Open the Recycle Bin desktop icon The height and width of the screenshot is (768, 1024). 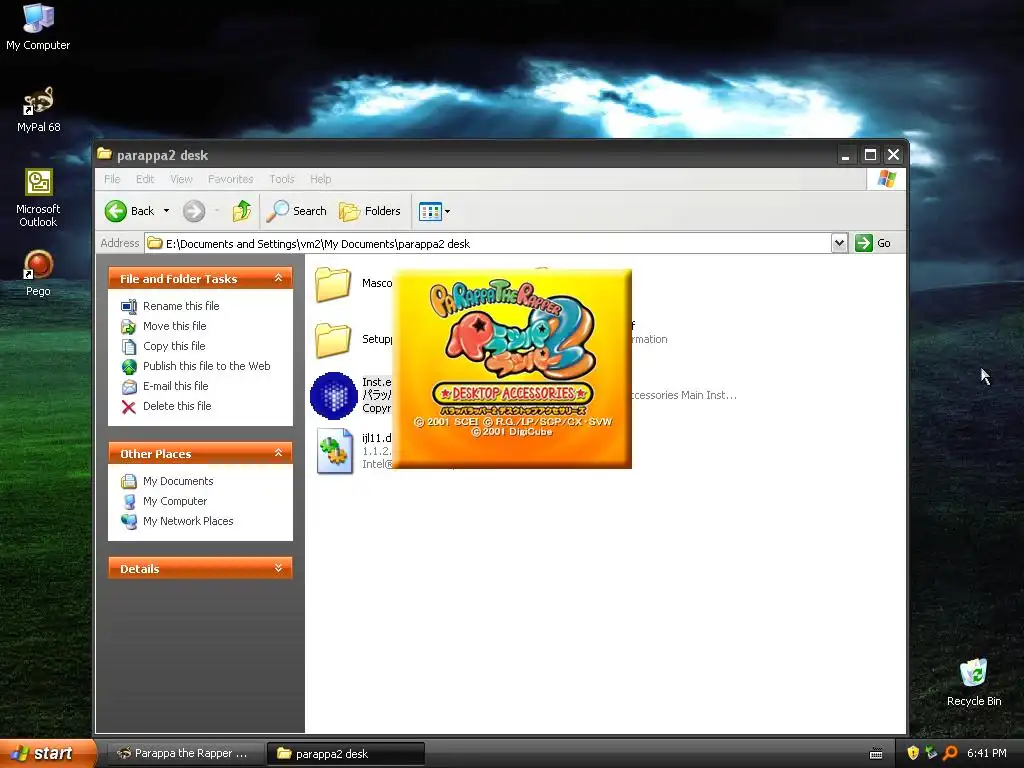point(974,682)
